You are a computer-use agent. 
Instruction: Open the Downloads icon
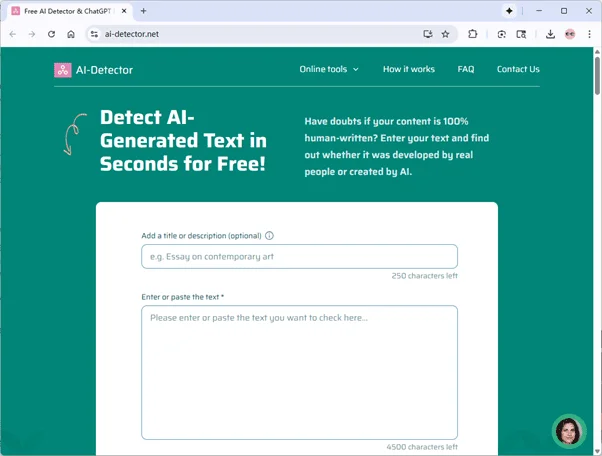click(x=550, y=34)
